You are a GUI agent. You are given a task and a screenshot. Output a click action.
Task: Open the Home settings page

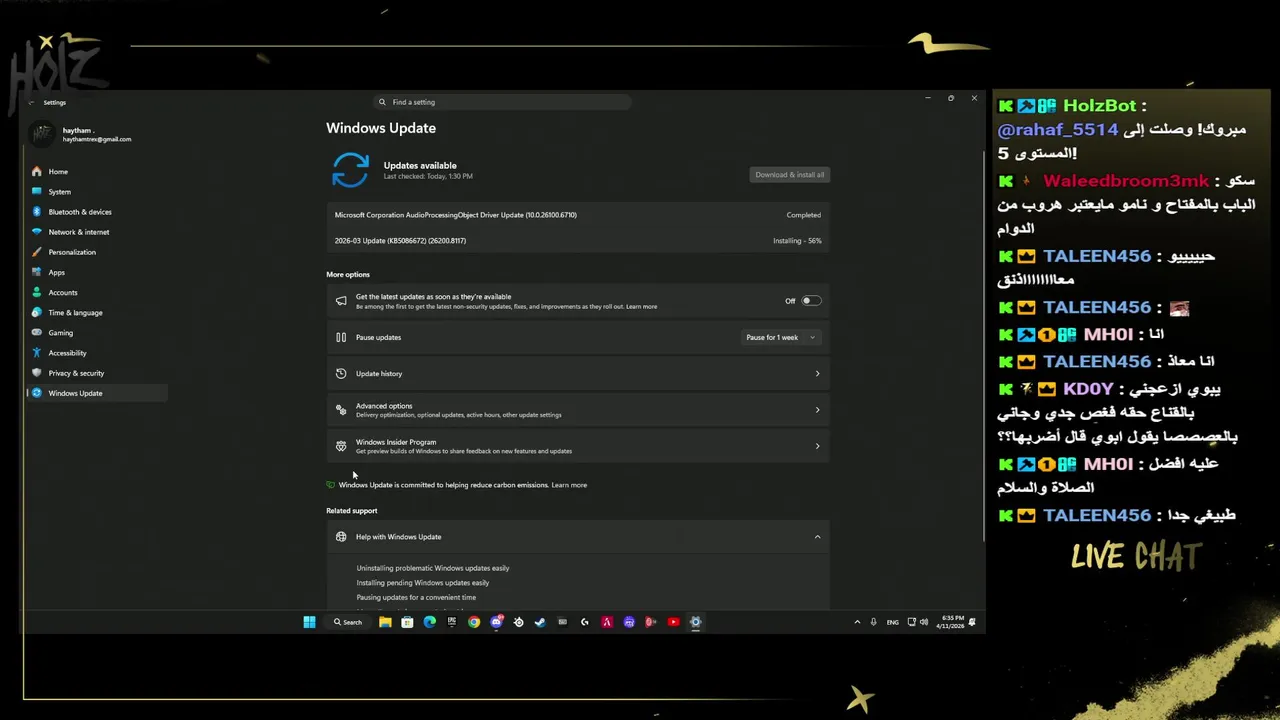tap(97, 171)
